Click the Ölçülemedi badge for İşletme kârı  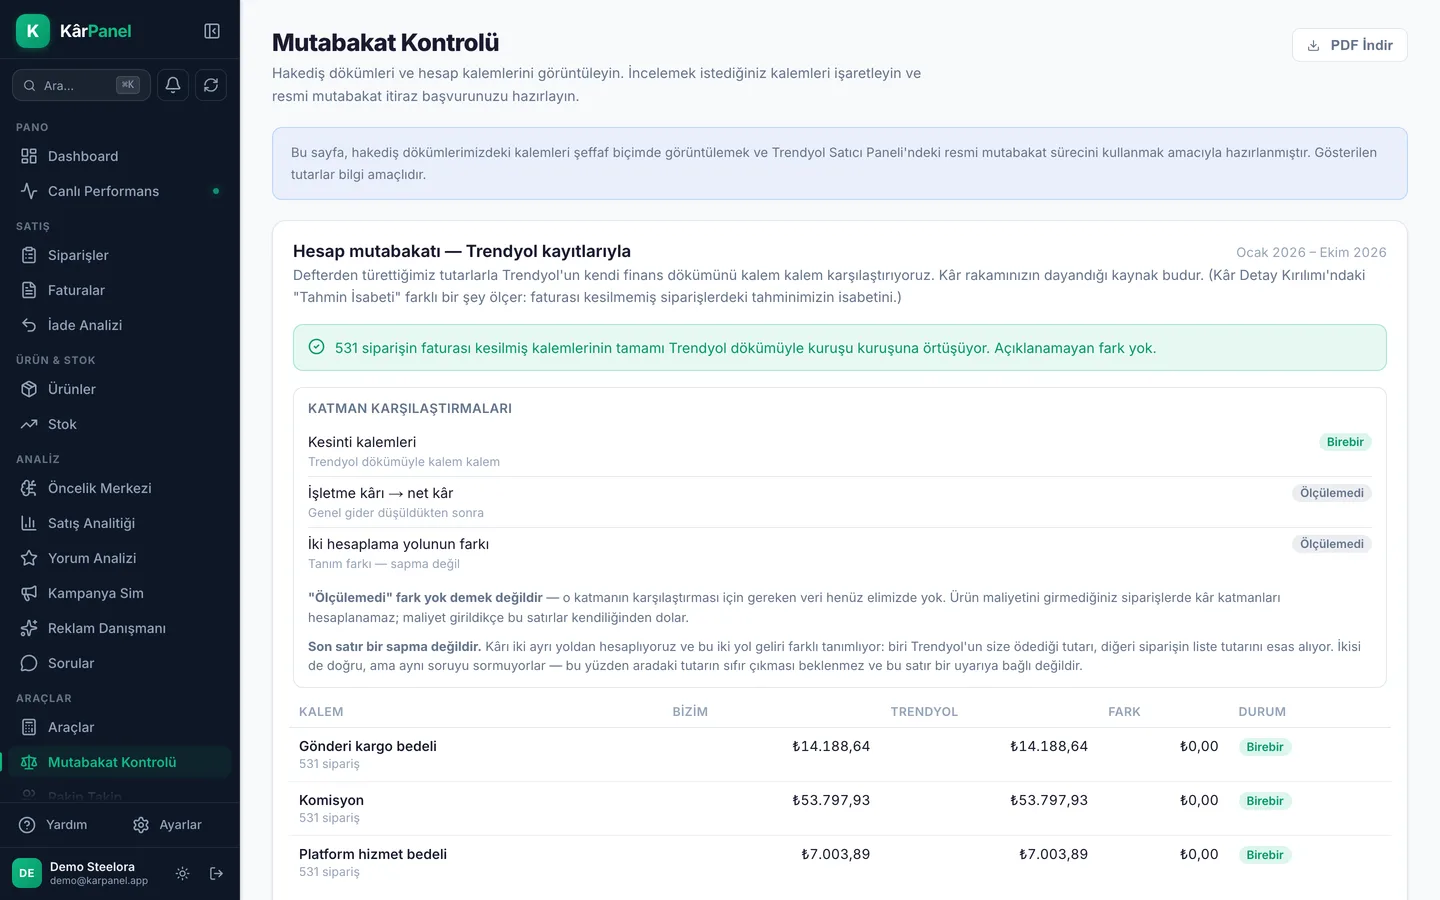[1331, 493]
